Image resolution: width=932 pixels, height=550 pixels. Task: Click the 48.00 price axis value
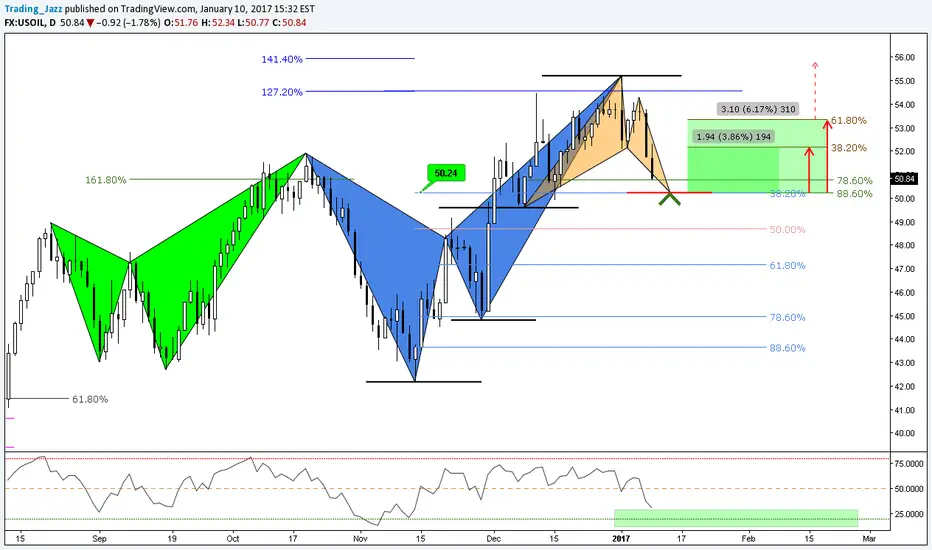(905, 245)
